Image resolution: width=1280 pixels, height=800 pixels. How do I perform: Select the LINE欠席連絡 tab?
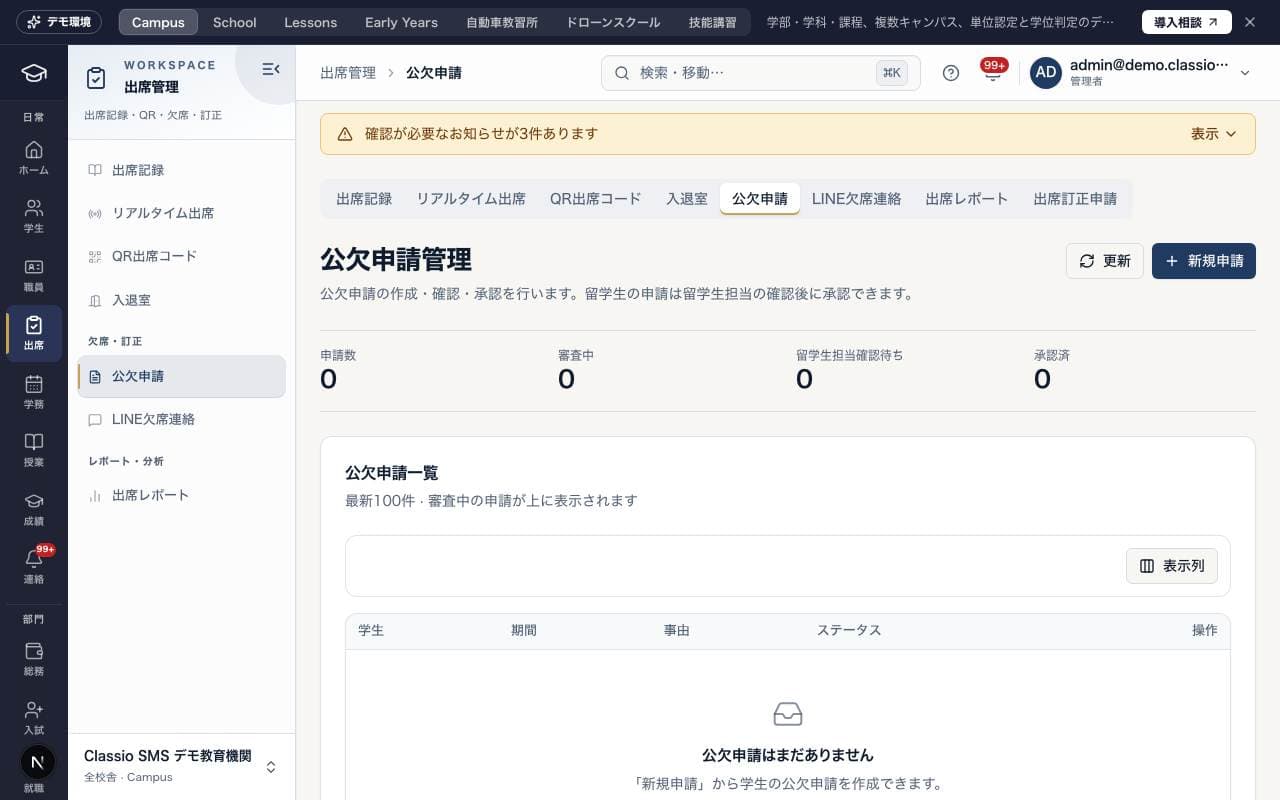pyautogui.click(x=856, y=198)
